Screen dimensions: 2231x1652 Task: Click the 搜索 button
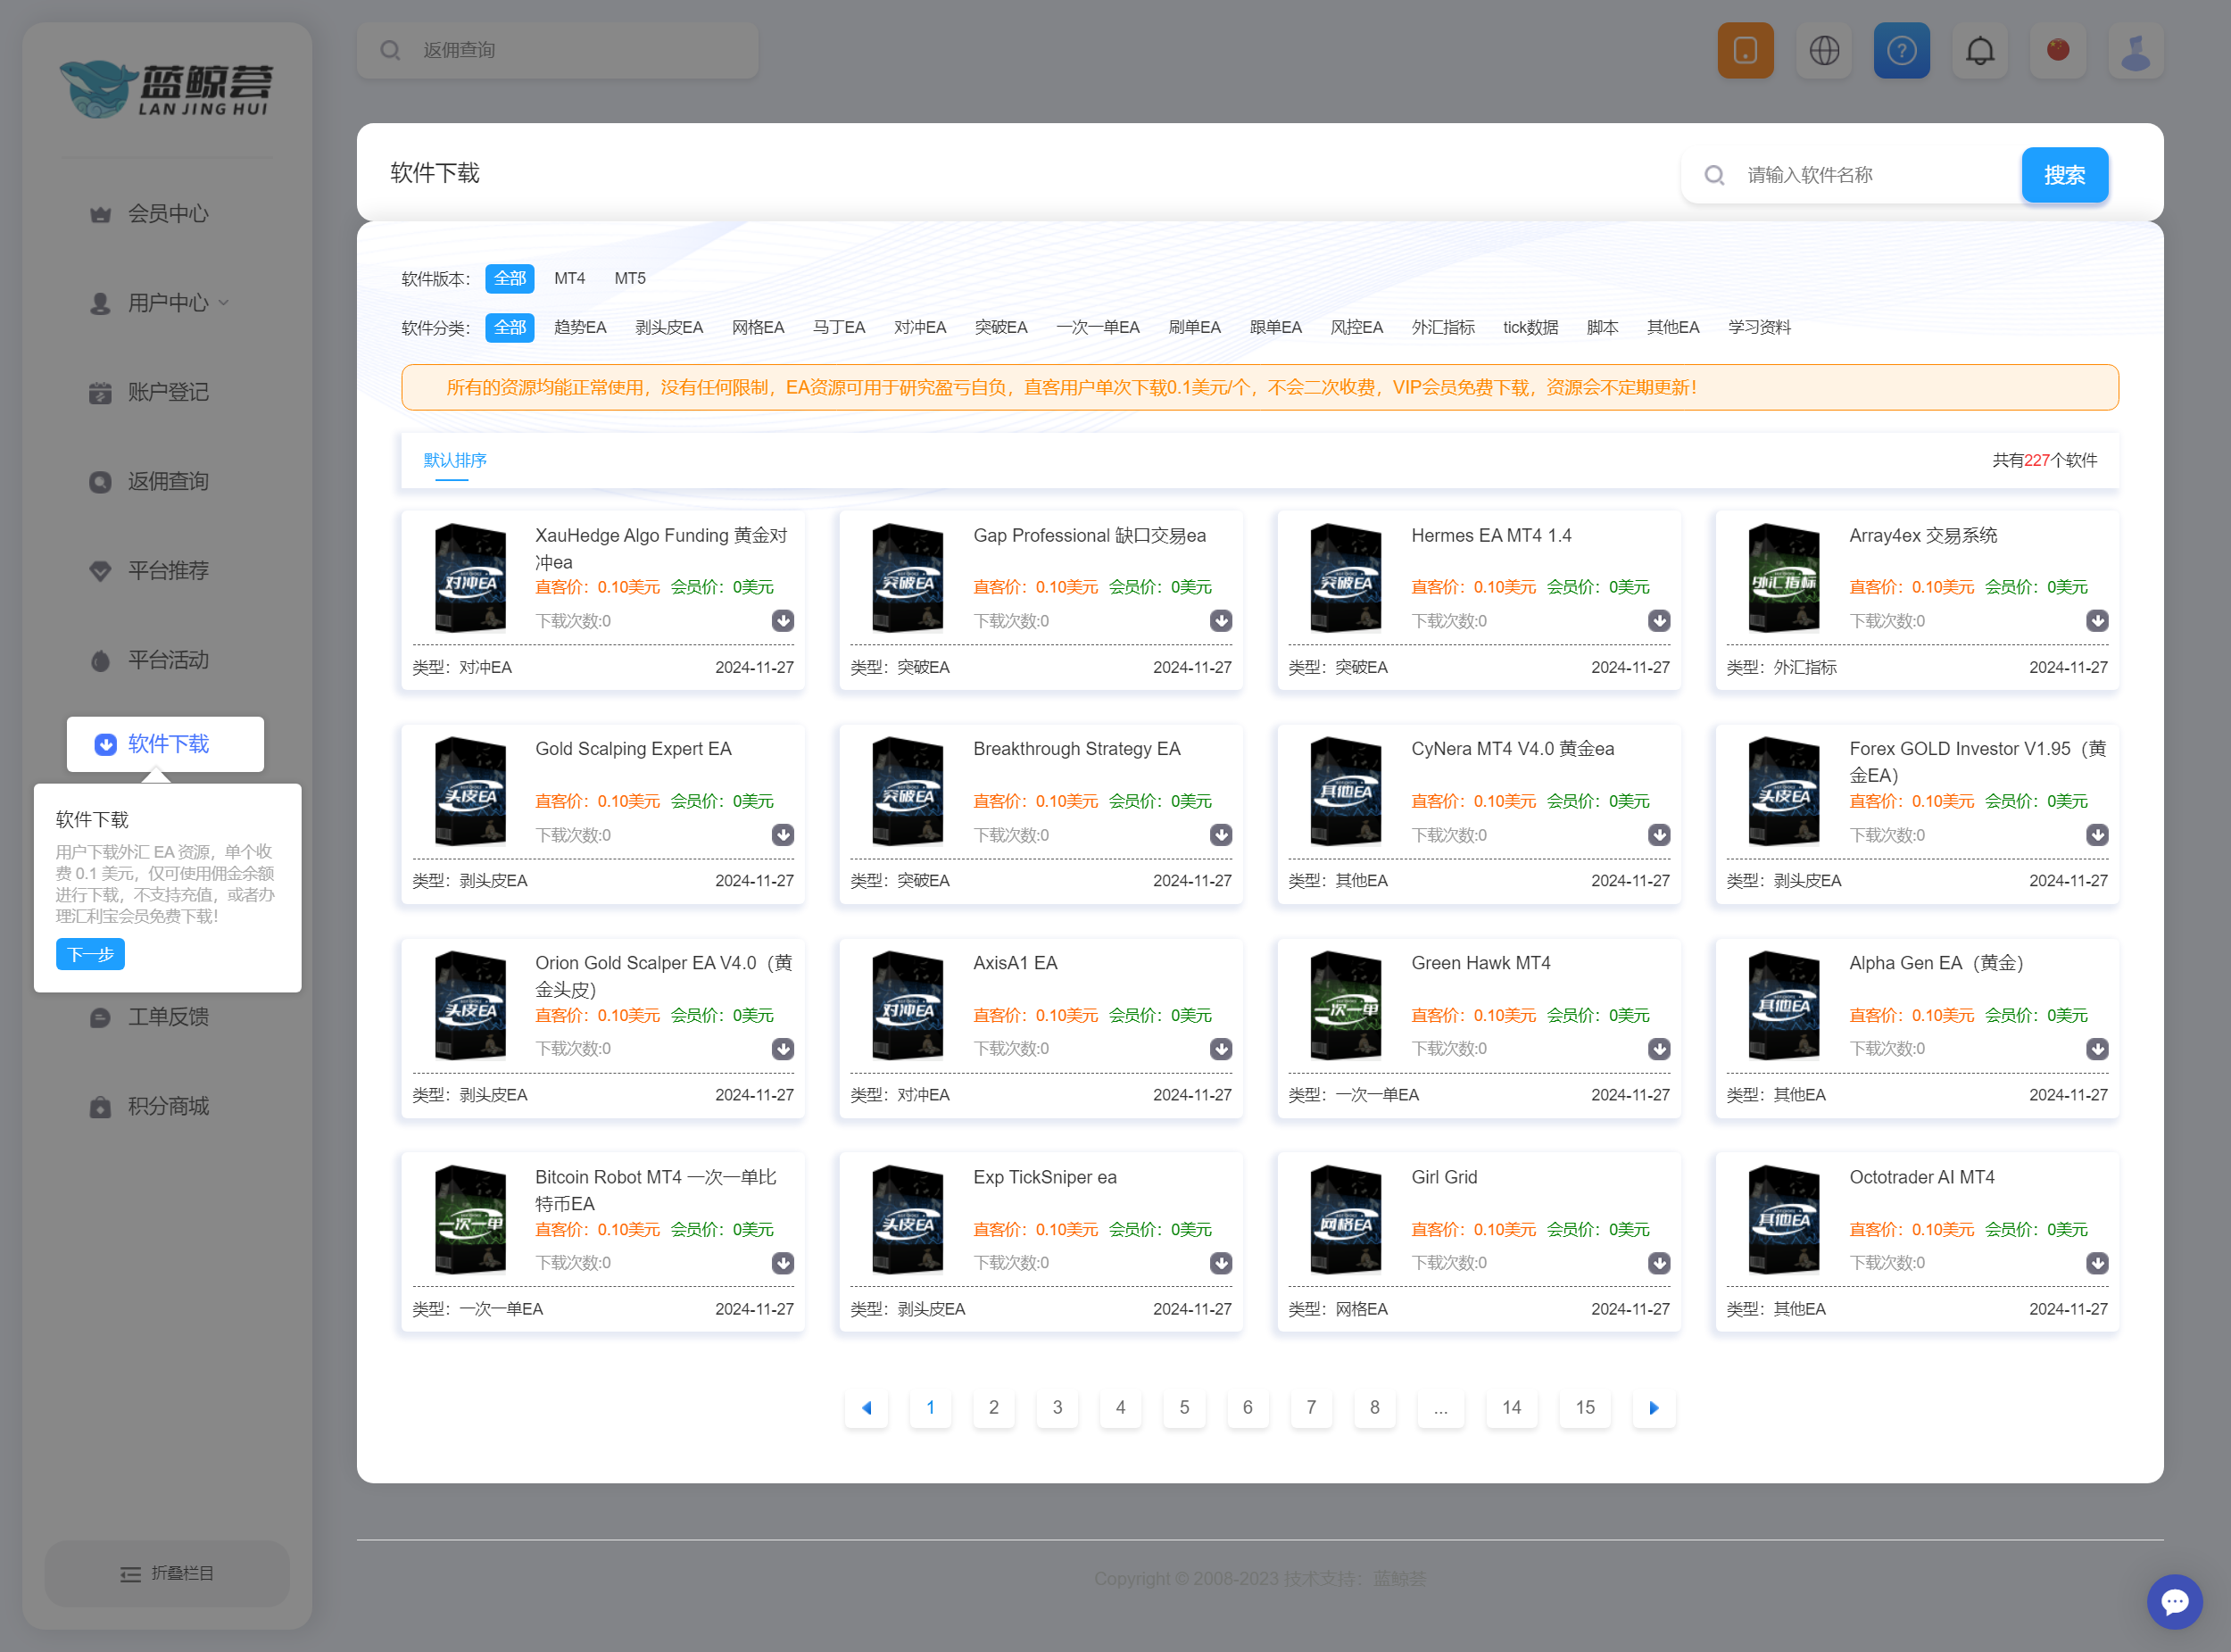point(2063,175)
